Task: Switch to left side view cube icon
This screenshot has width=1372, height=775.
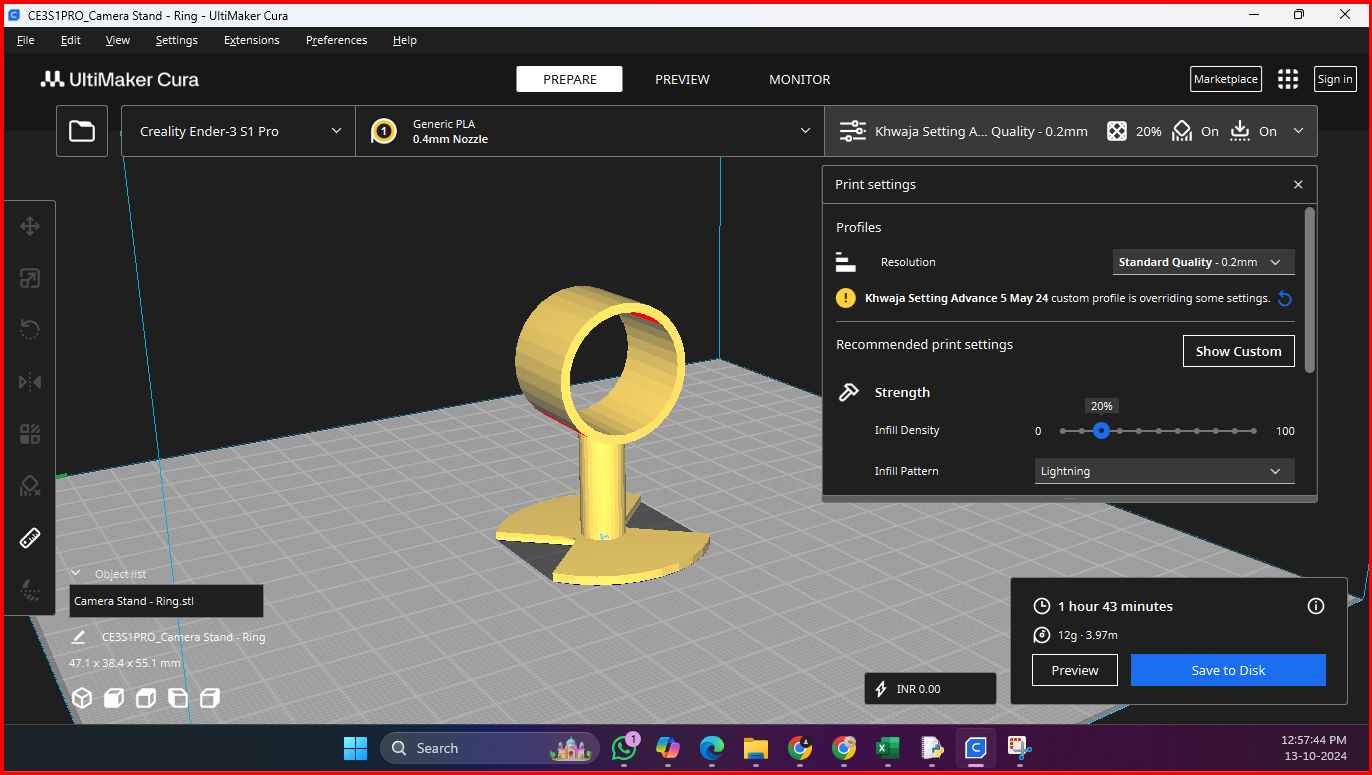Action: 178,698
